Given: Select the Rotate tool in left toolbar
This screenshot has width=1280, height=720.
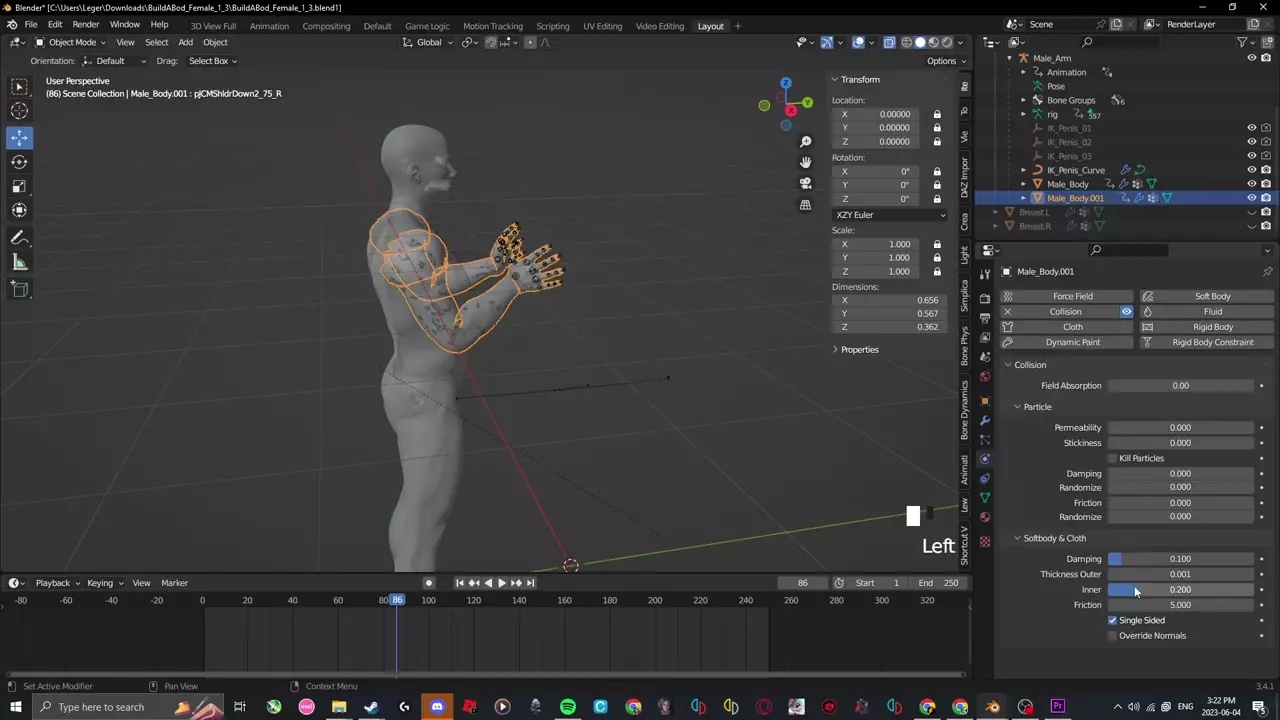Looking at the screenshot, I should [x=19, y=162].
